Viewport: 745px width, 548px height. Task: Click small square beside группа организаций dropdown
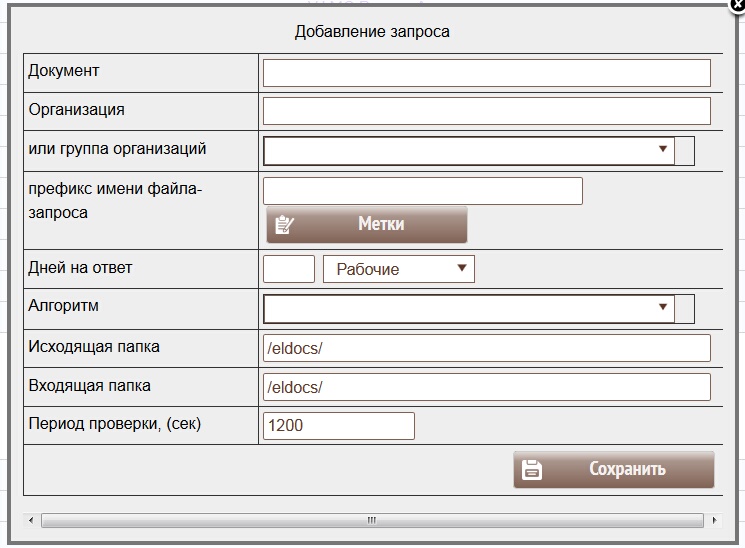coord(685,150)
